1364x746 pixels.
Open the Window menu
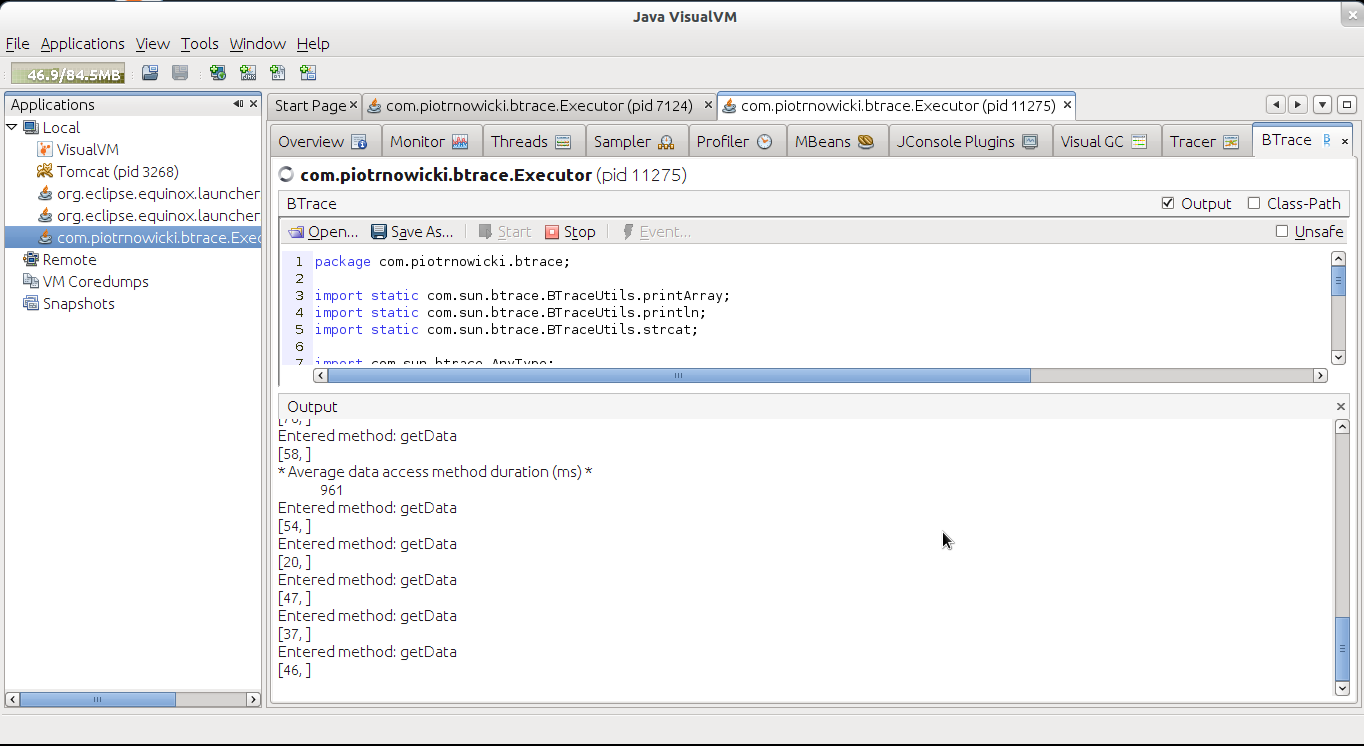257,43
